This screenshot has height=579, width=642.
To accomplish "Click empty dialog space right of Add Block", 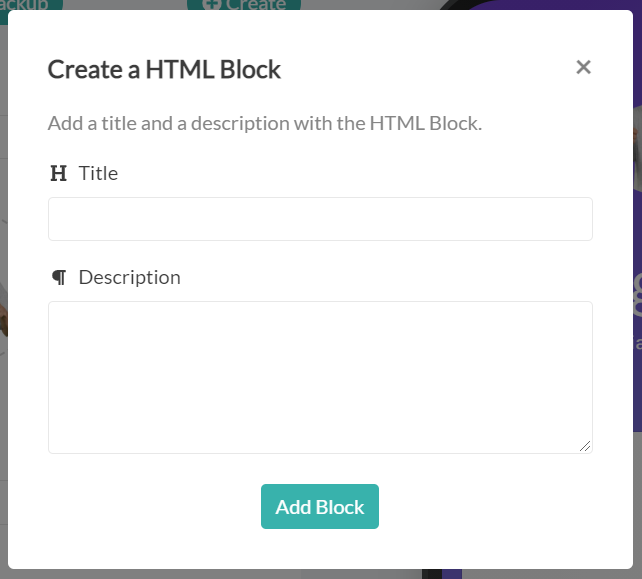I will point(490,507).
